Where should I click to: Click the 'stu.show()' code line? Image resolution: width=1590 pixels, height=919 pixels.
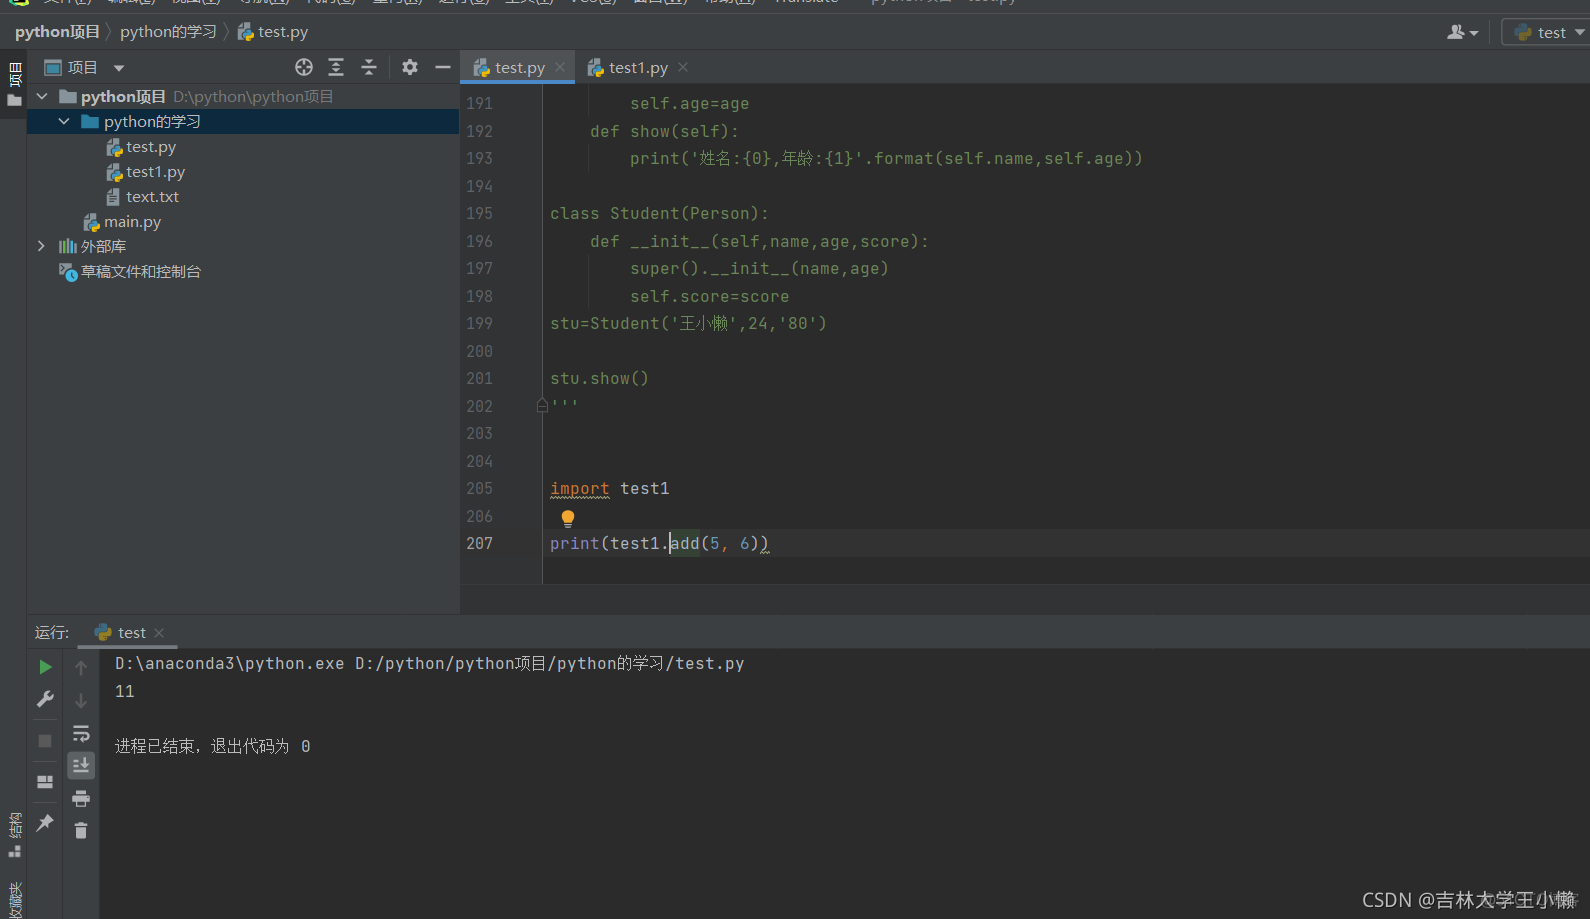pos(600,378)
